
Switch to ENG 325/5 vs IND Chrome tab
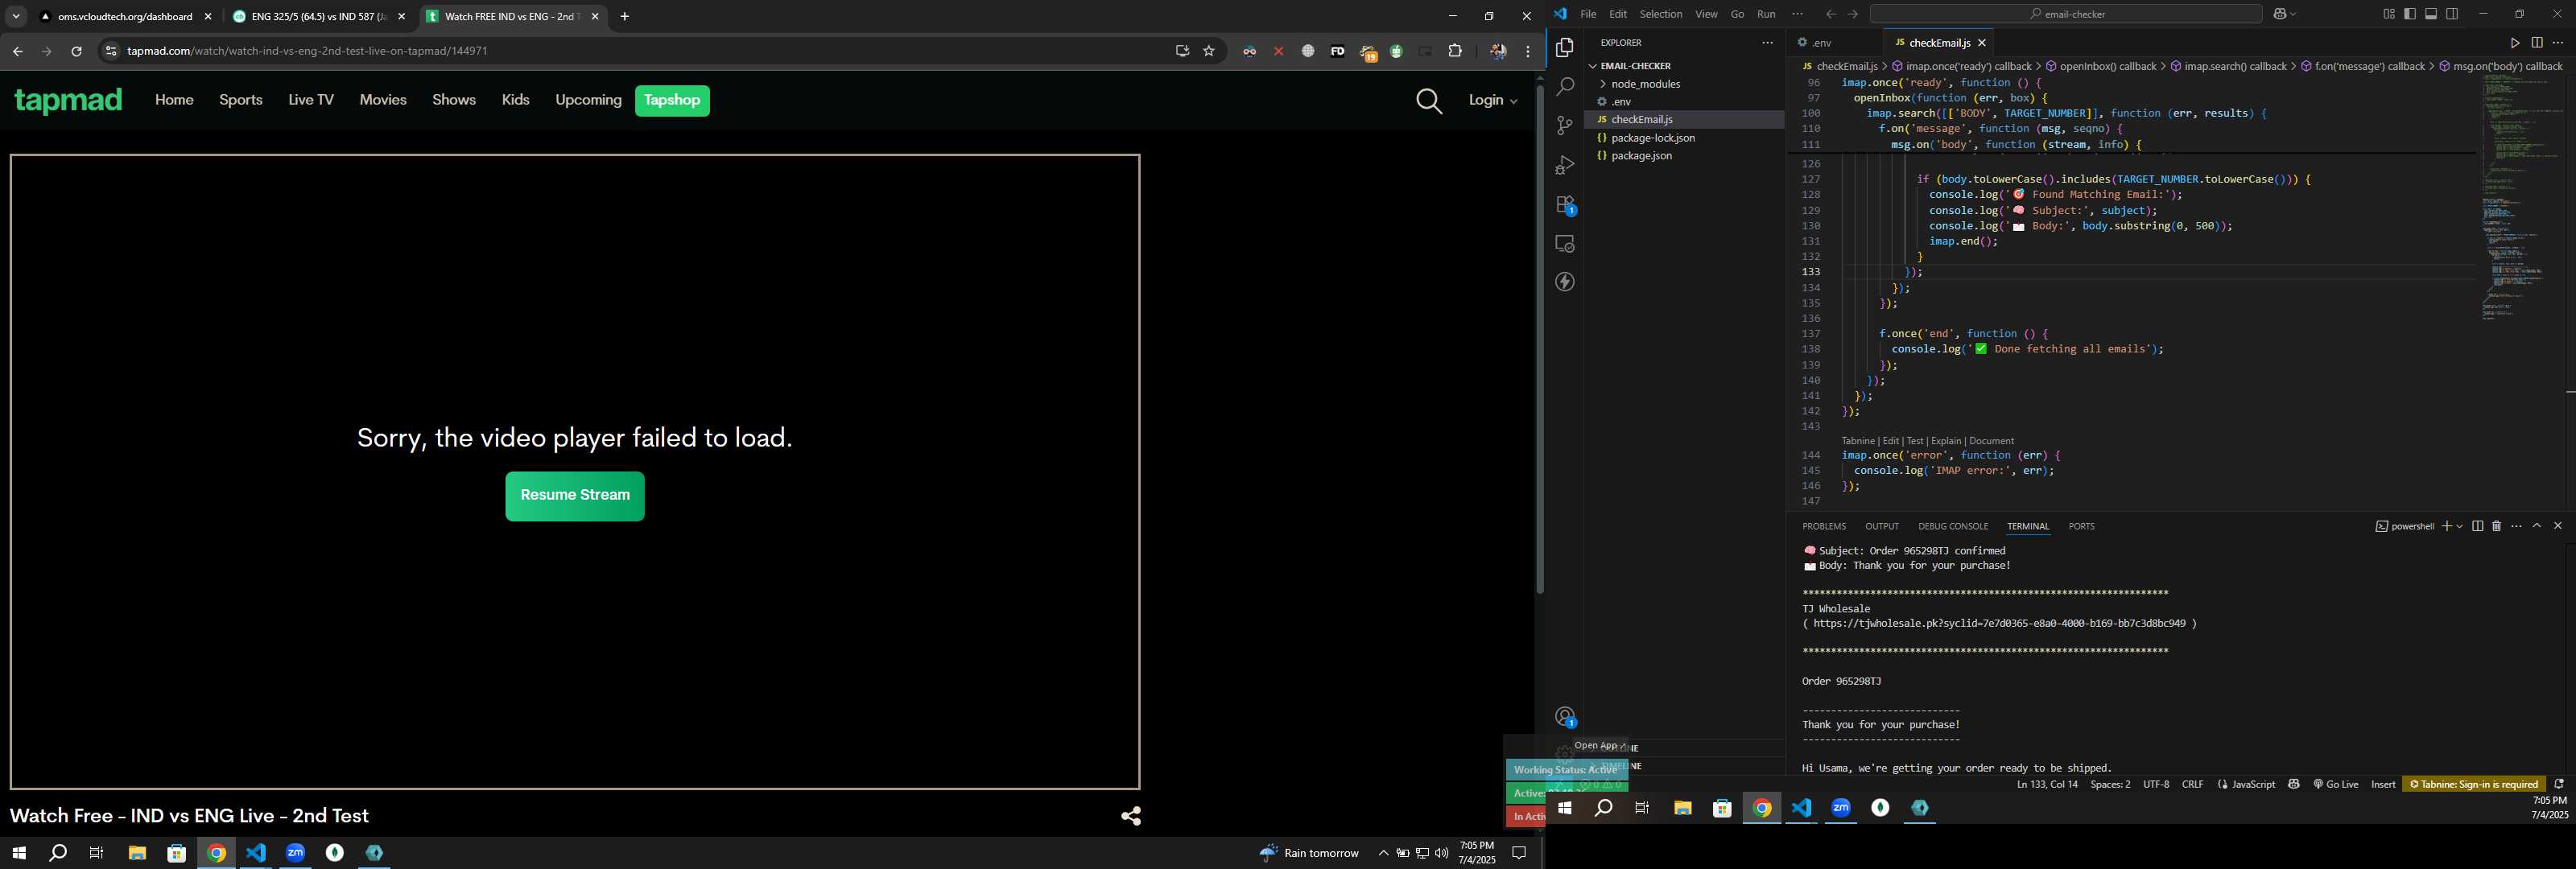[x=319, y=17]
